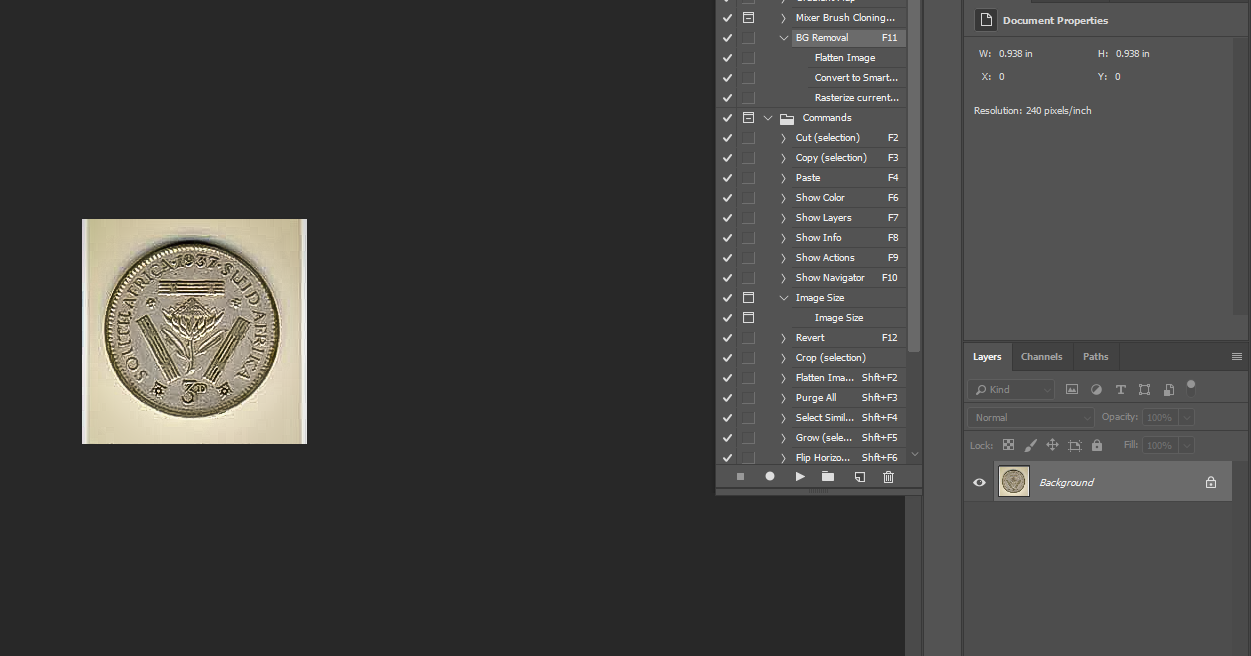Collapse the BG Removal action

click(784, 38)
